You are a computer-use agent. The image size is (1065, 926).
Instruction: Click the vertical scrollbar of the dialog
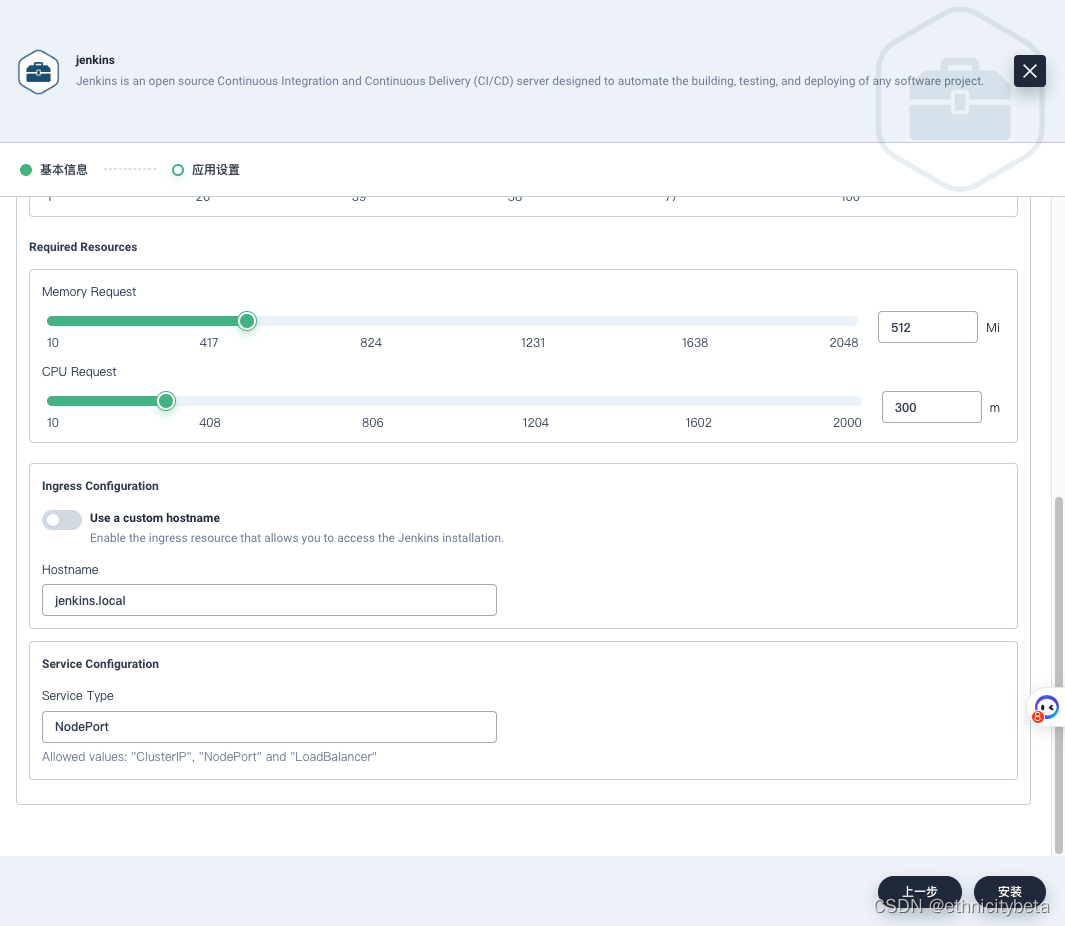pos(1058,675)
